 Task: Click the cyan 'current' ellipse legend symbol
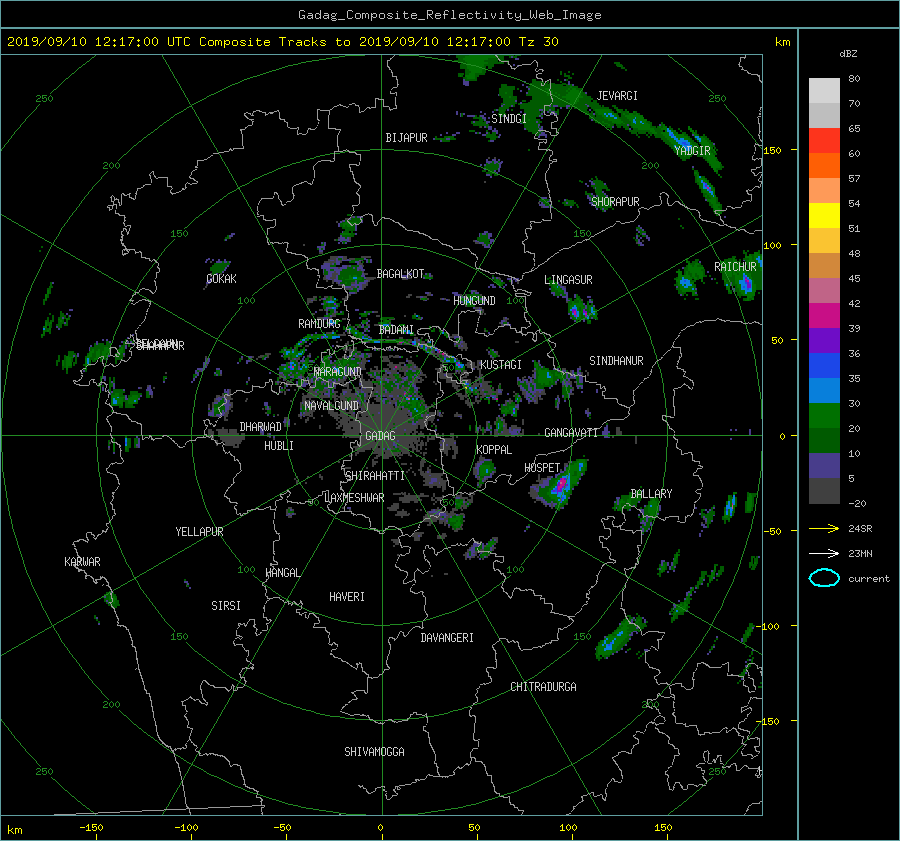pyautogui.click(x=824, y=578)
